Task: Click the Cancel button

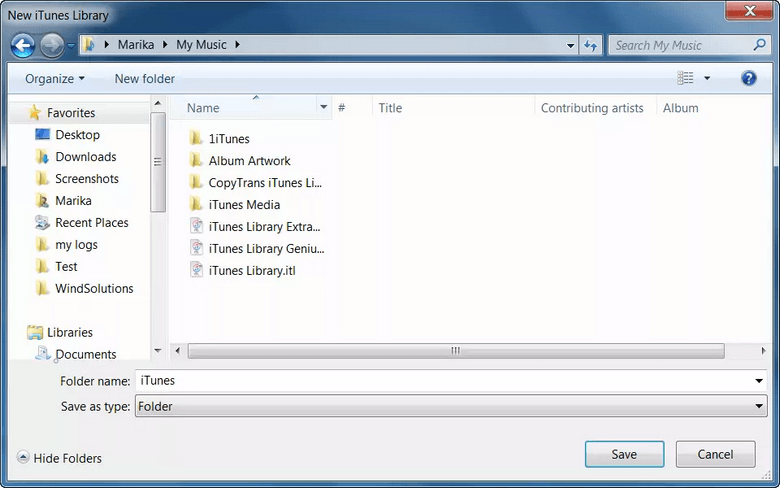Action: [x=715, y=454]
